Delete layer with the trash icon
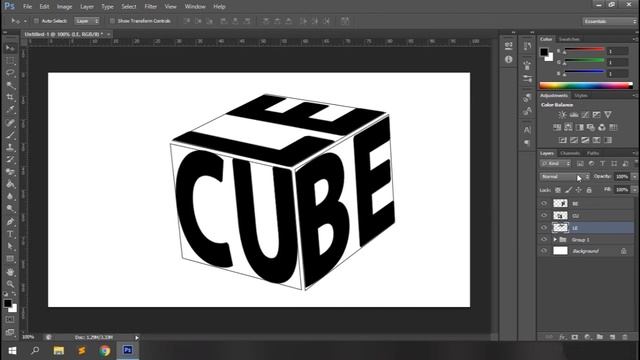The image size is (640, 360). click(624, 337)
